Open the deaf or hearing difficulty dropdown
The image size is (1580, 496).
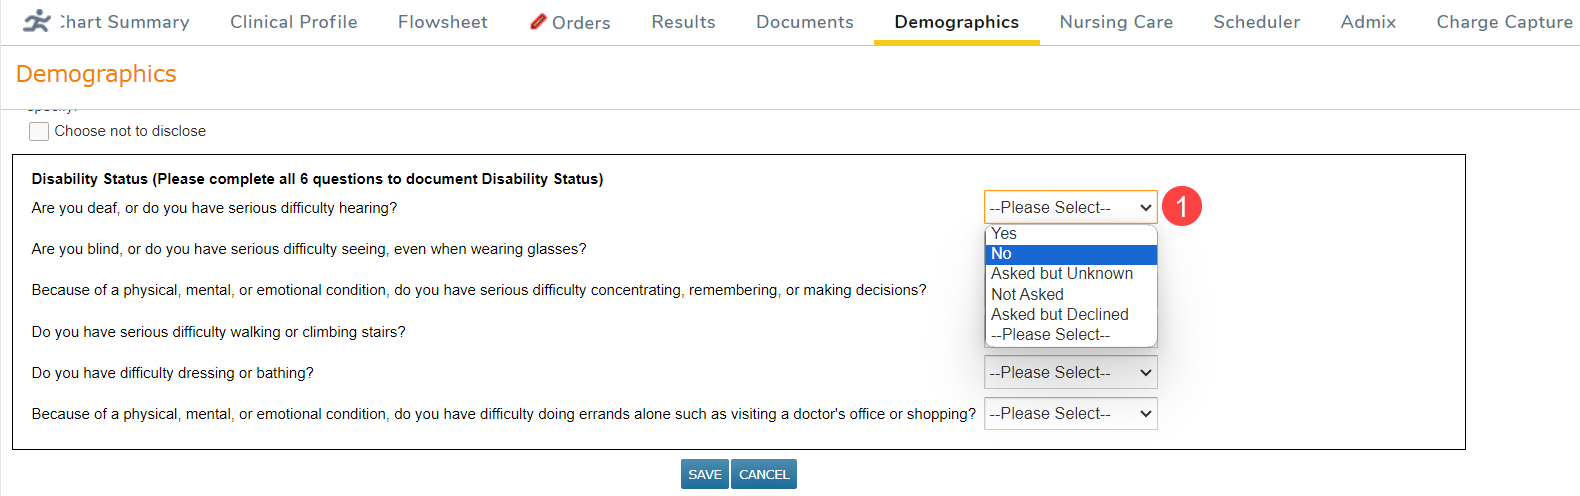pos(1070,208)
